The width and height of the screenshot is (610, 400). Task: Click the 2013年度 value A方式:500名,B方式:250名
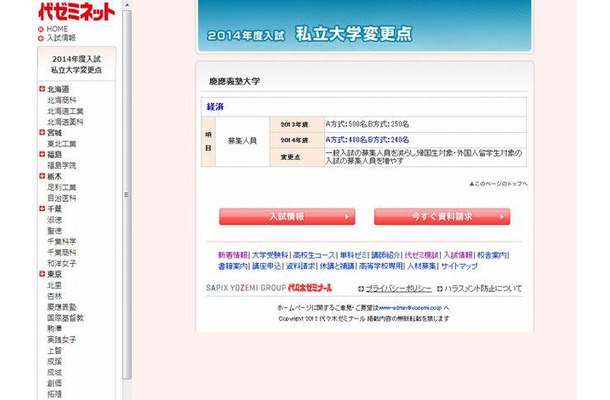click(x=367, y=124)
